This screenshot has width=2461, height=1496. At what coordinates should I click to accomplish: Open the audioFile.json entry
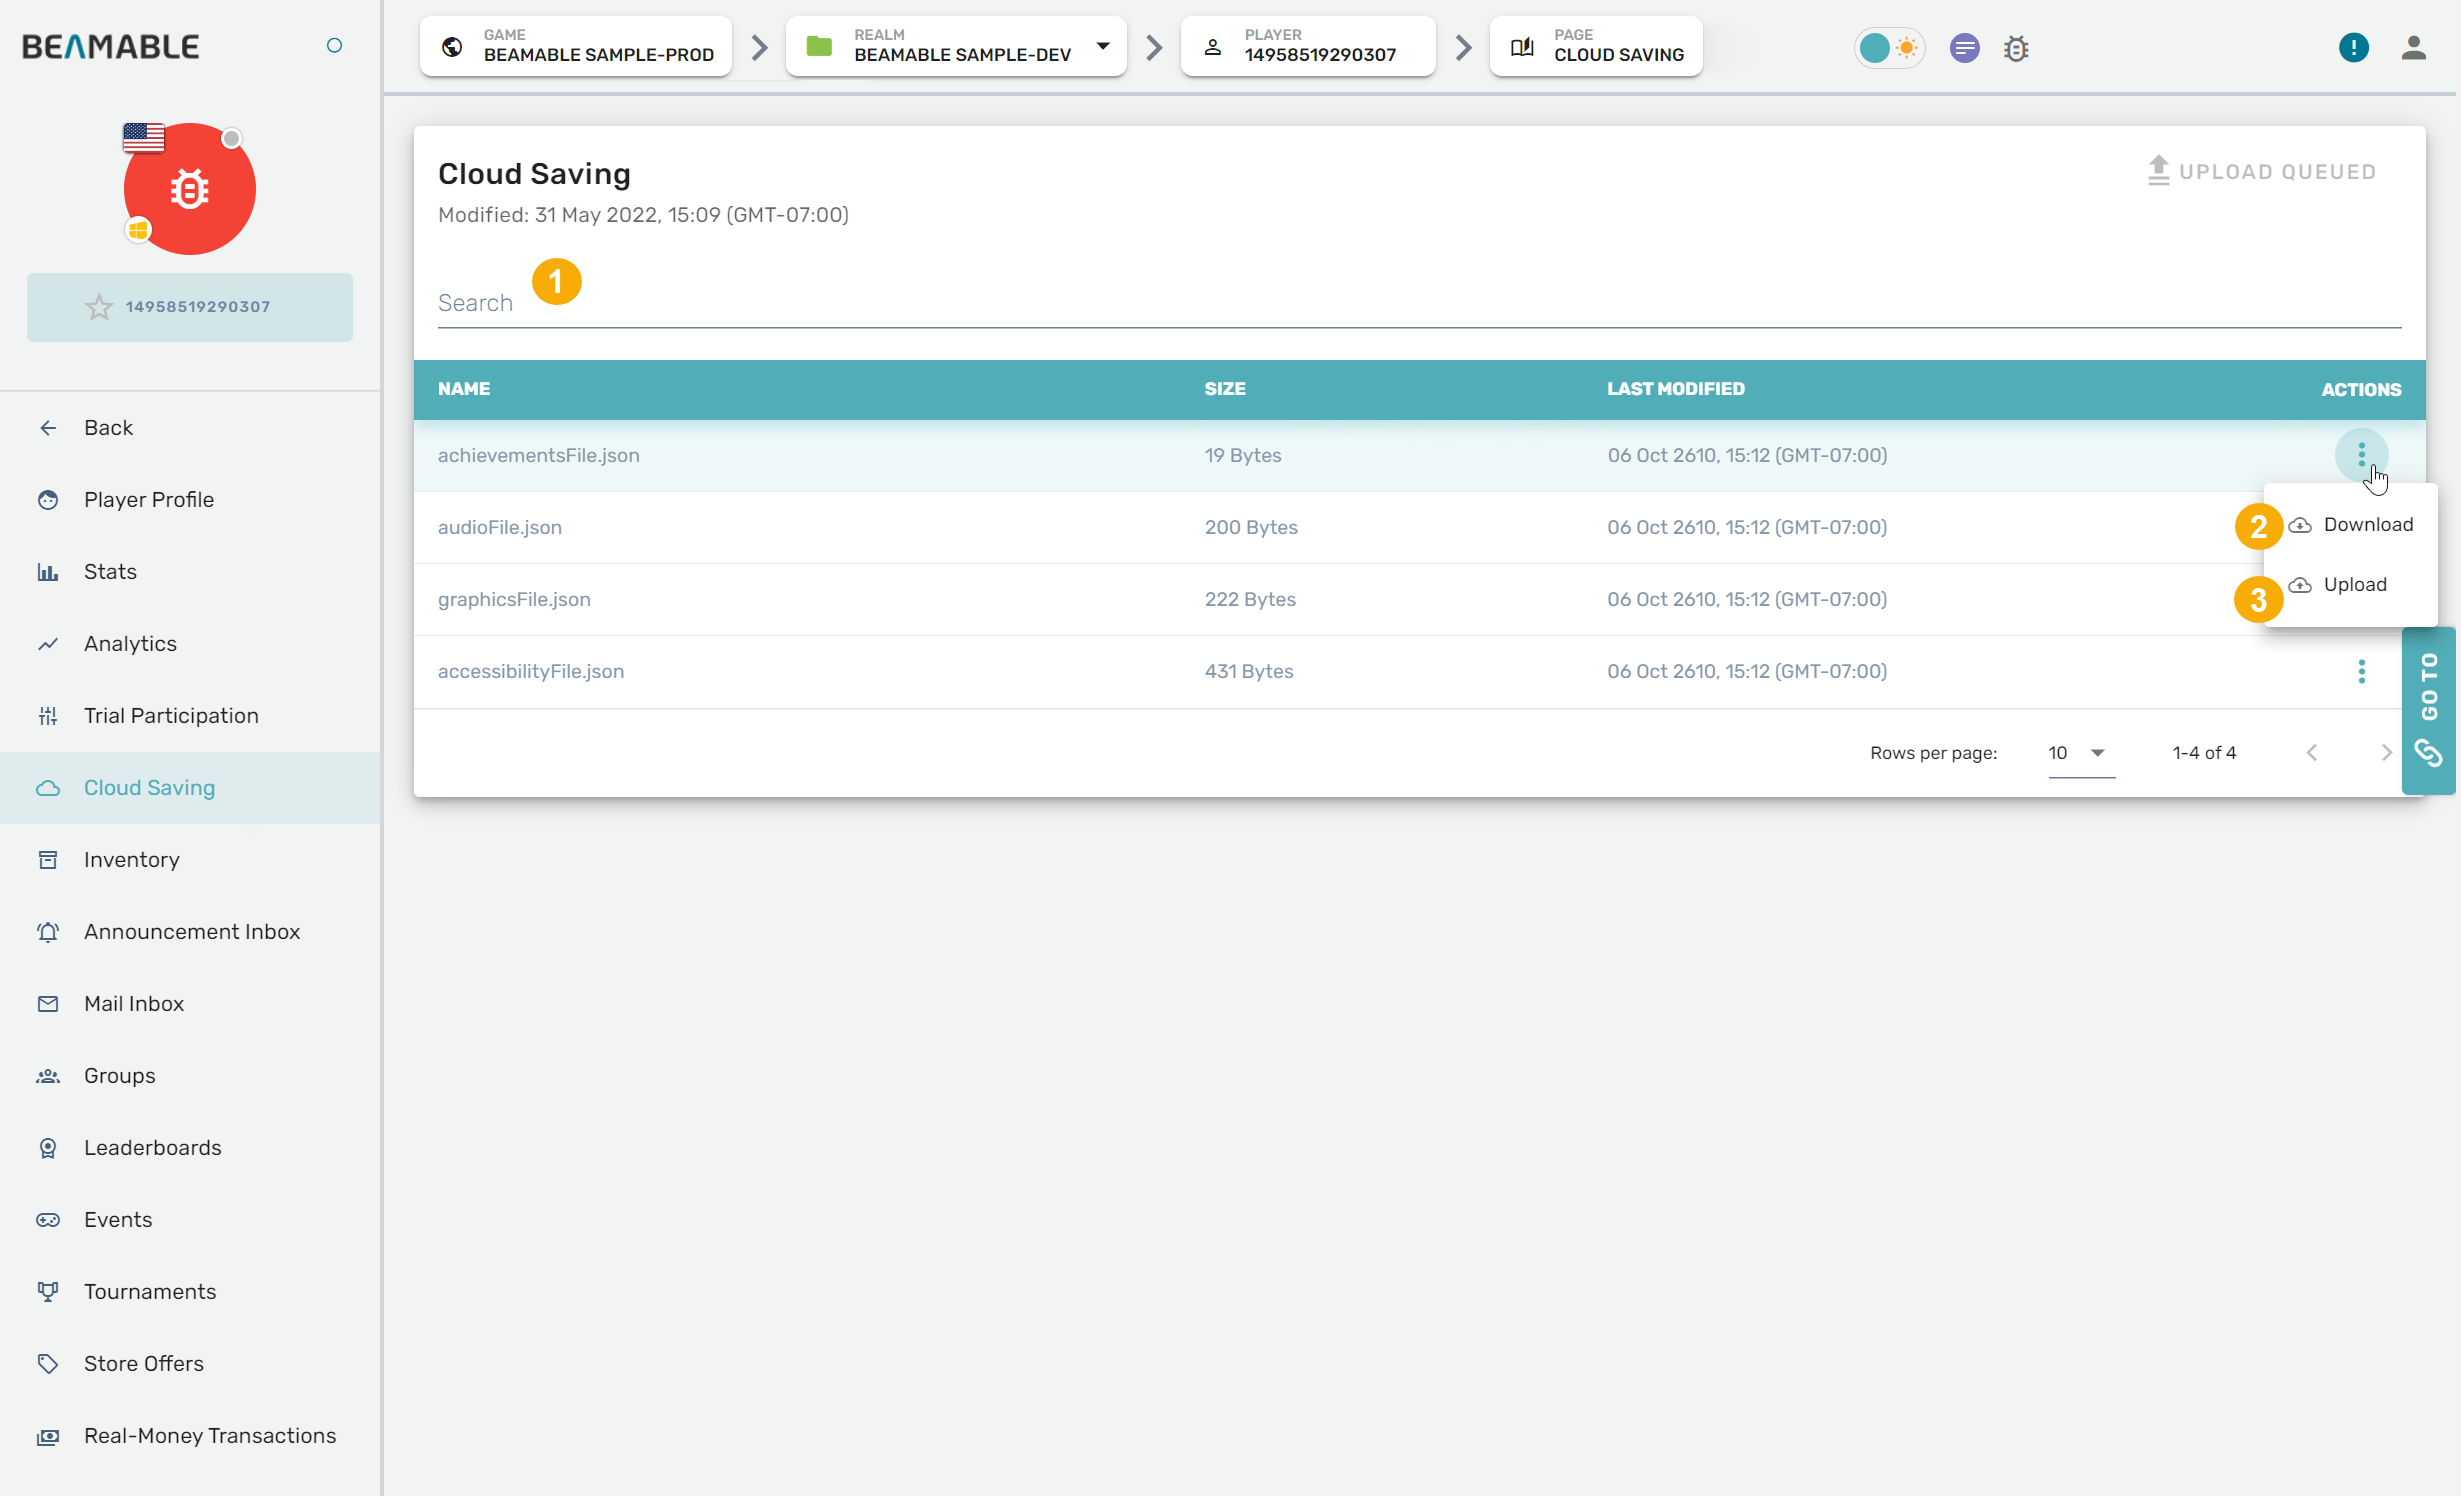pos(500,527)
